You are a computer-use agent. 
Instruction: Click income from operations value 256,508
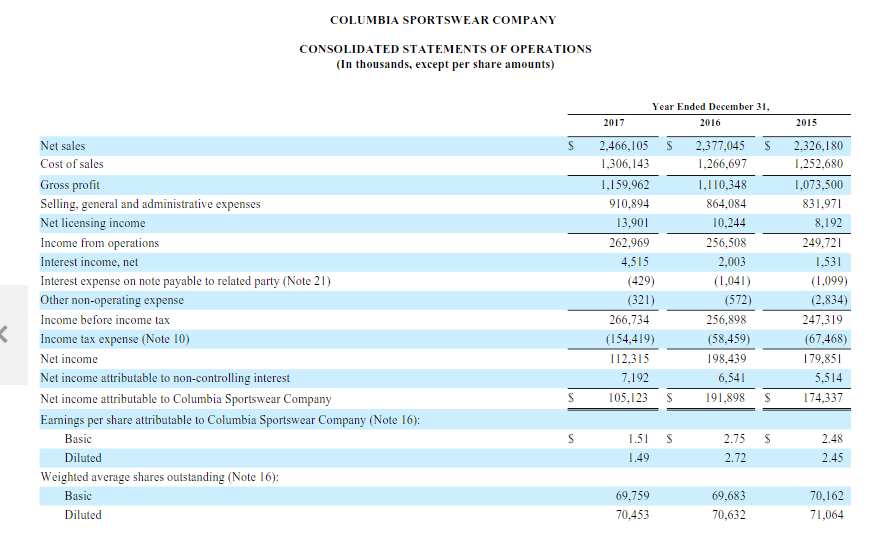726,243
